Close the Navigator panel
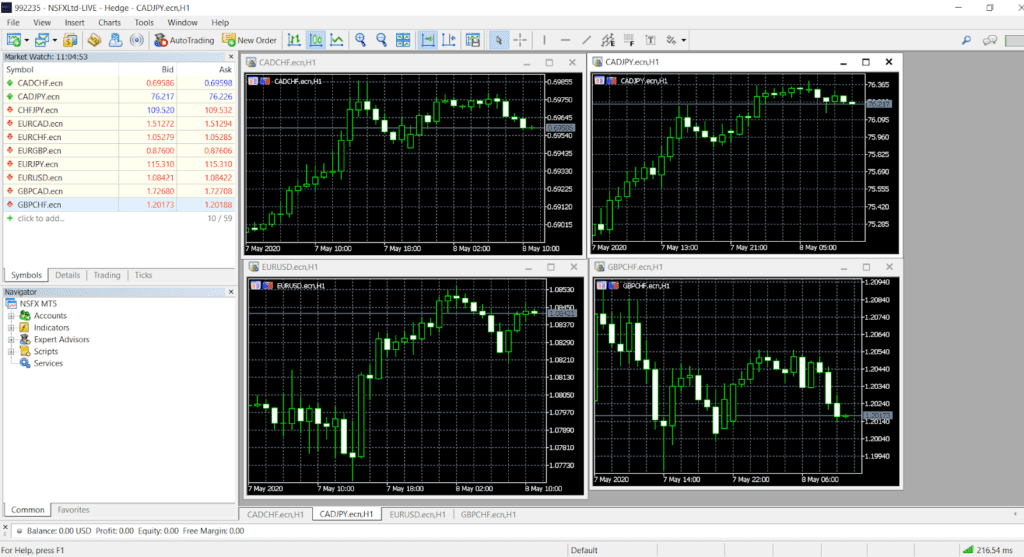The height and width of the screenshot is (557, 1024). [231, 292]
